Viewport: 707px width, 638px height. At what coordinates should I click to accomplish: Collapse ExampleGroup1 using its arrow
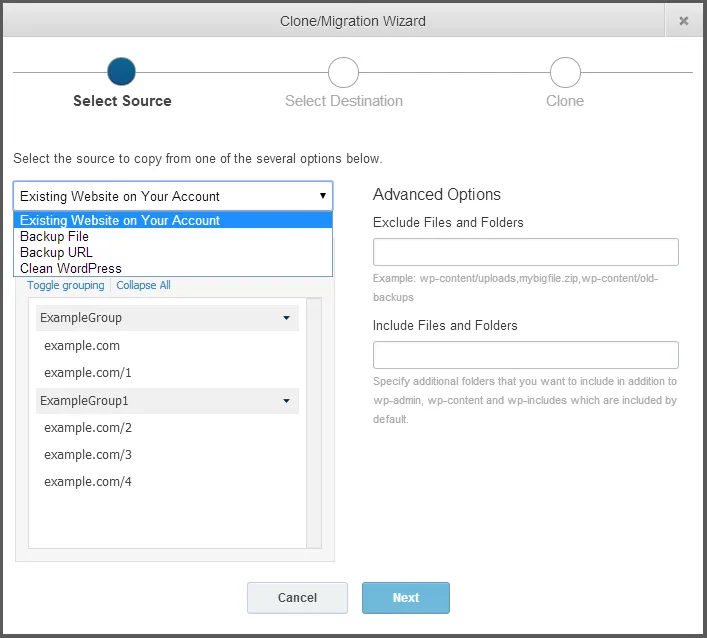pyautogui.click(x=286, y=401)
